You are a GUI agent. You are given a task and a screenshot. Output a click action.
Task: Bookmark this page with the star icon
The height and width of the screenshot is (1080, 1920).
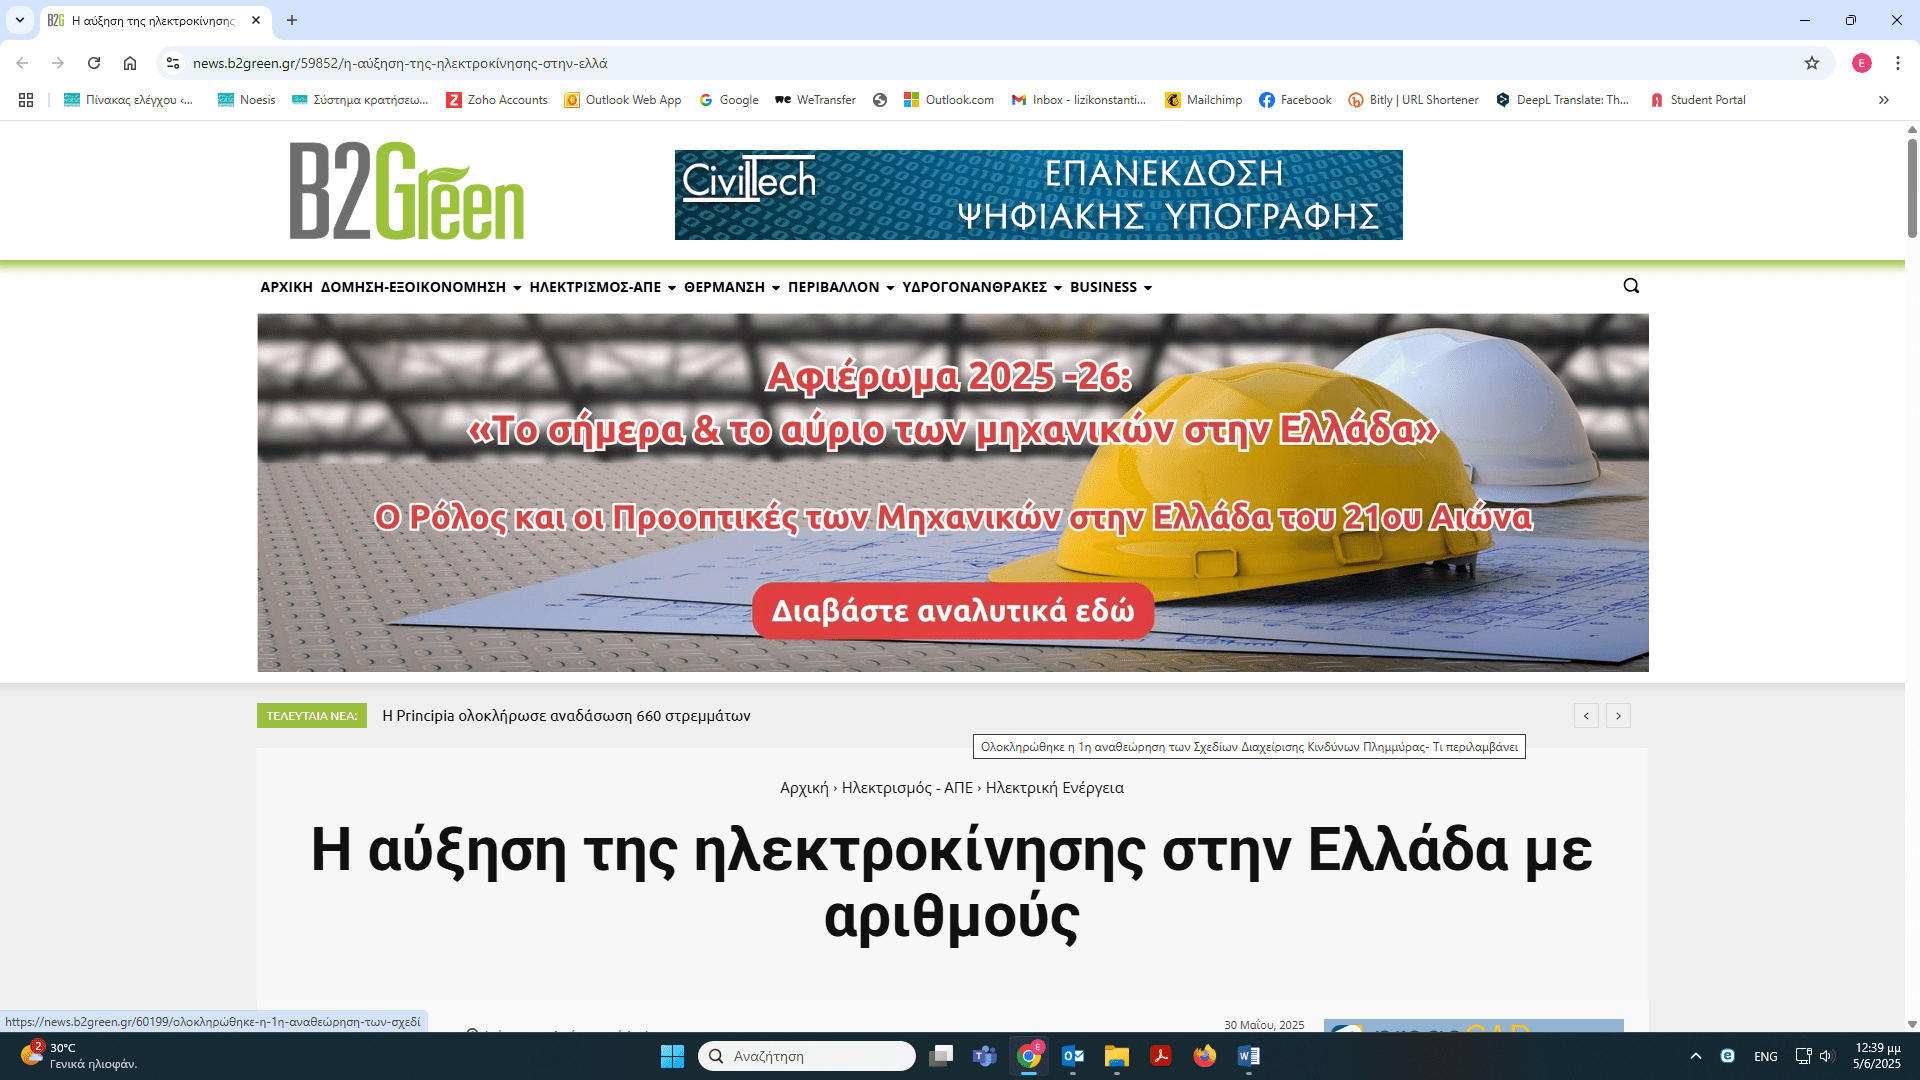(x=1812, y=63)
